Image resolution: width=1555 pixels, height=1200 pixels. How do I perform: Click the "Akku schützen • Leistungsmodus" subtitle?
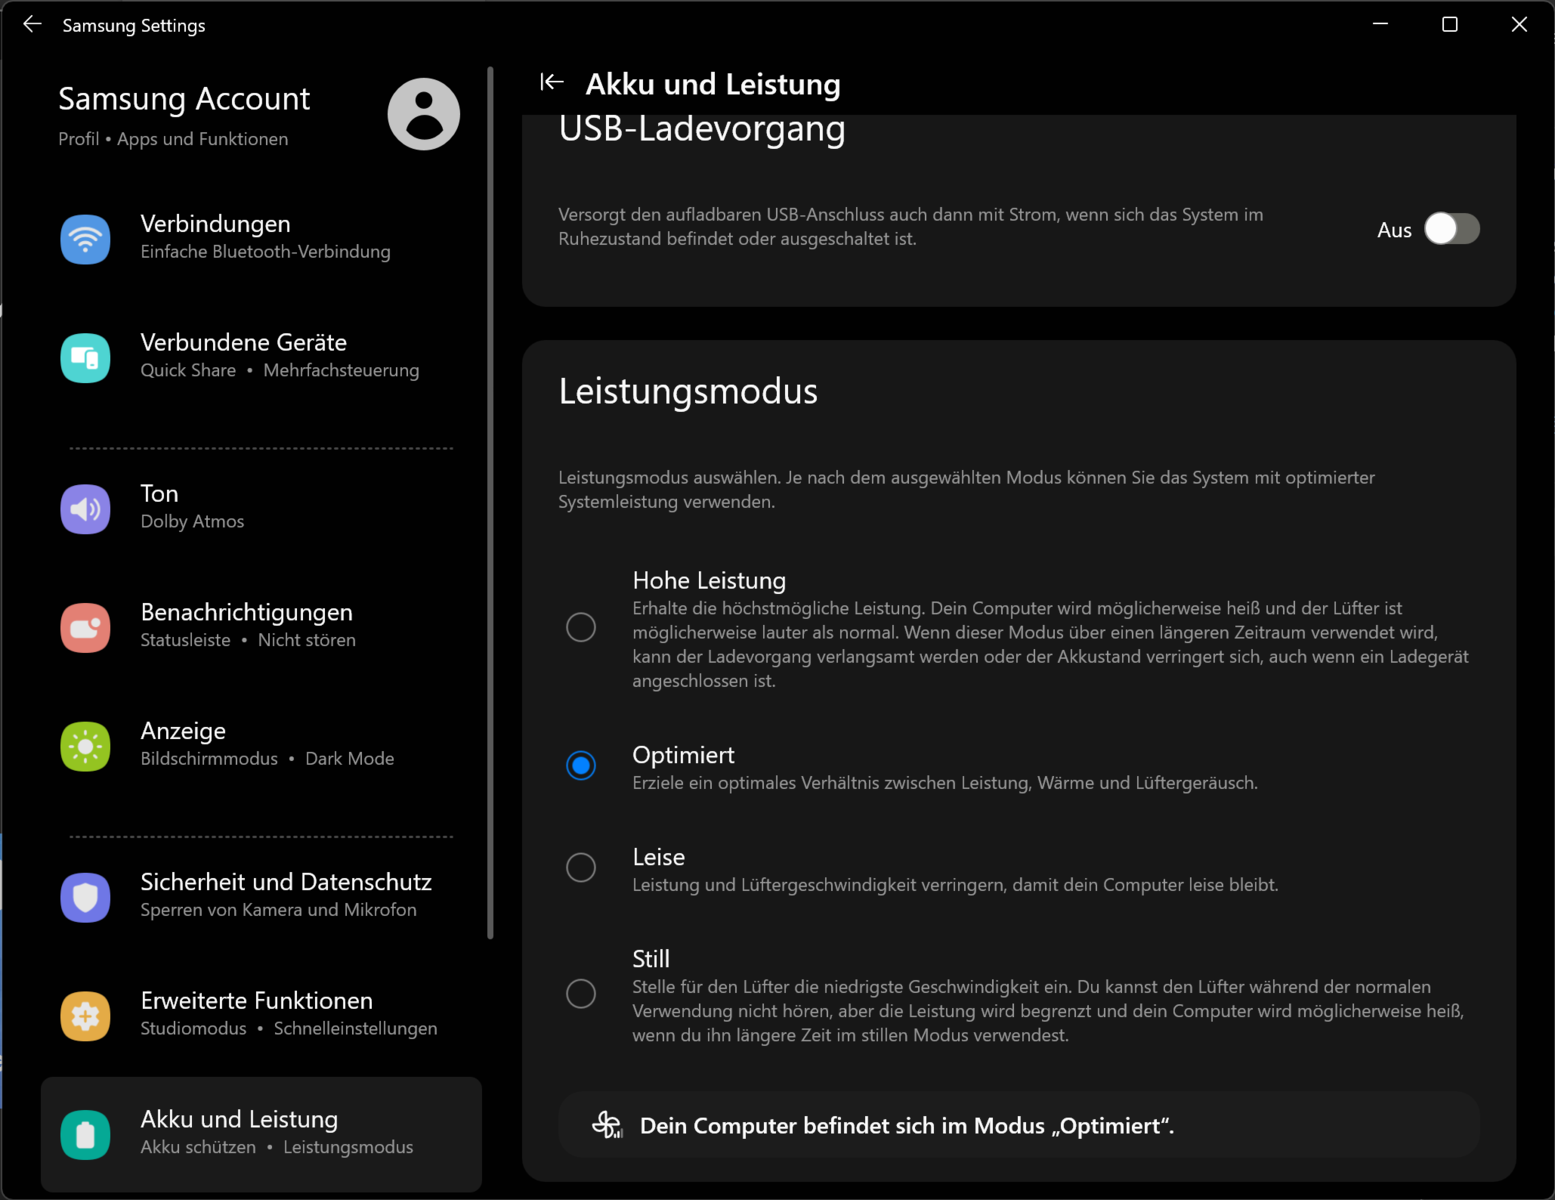[277, 1147]
